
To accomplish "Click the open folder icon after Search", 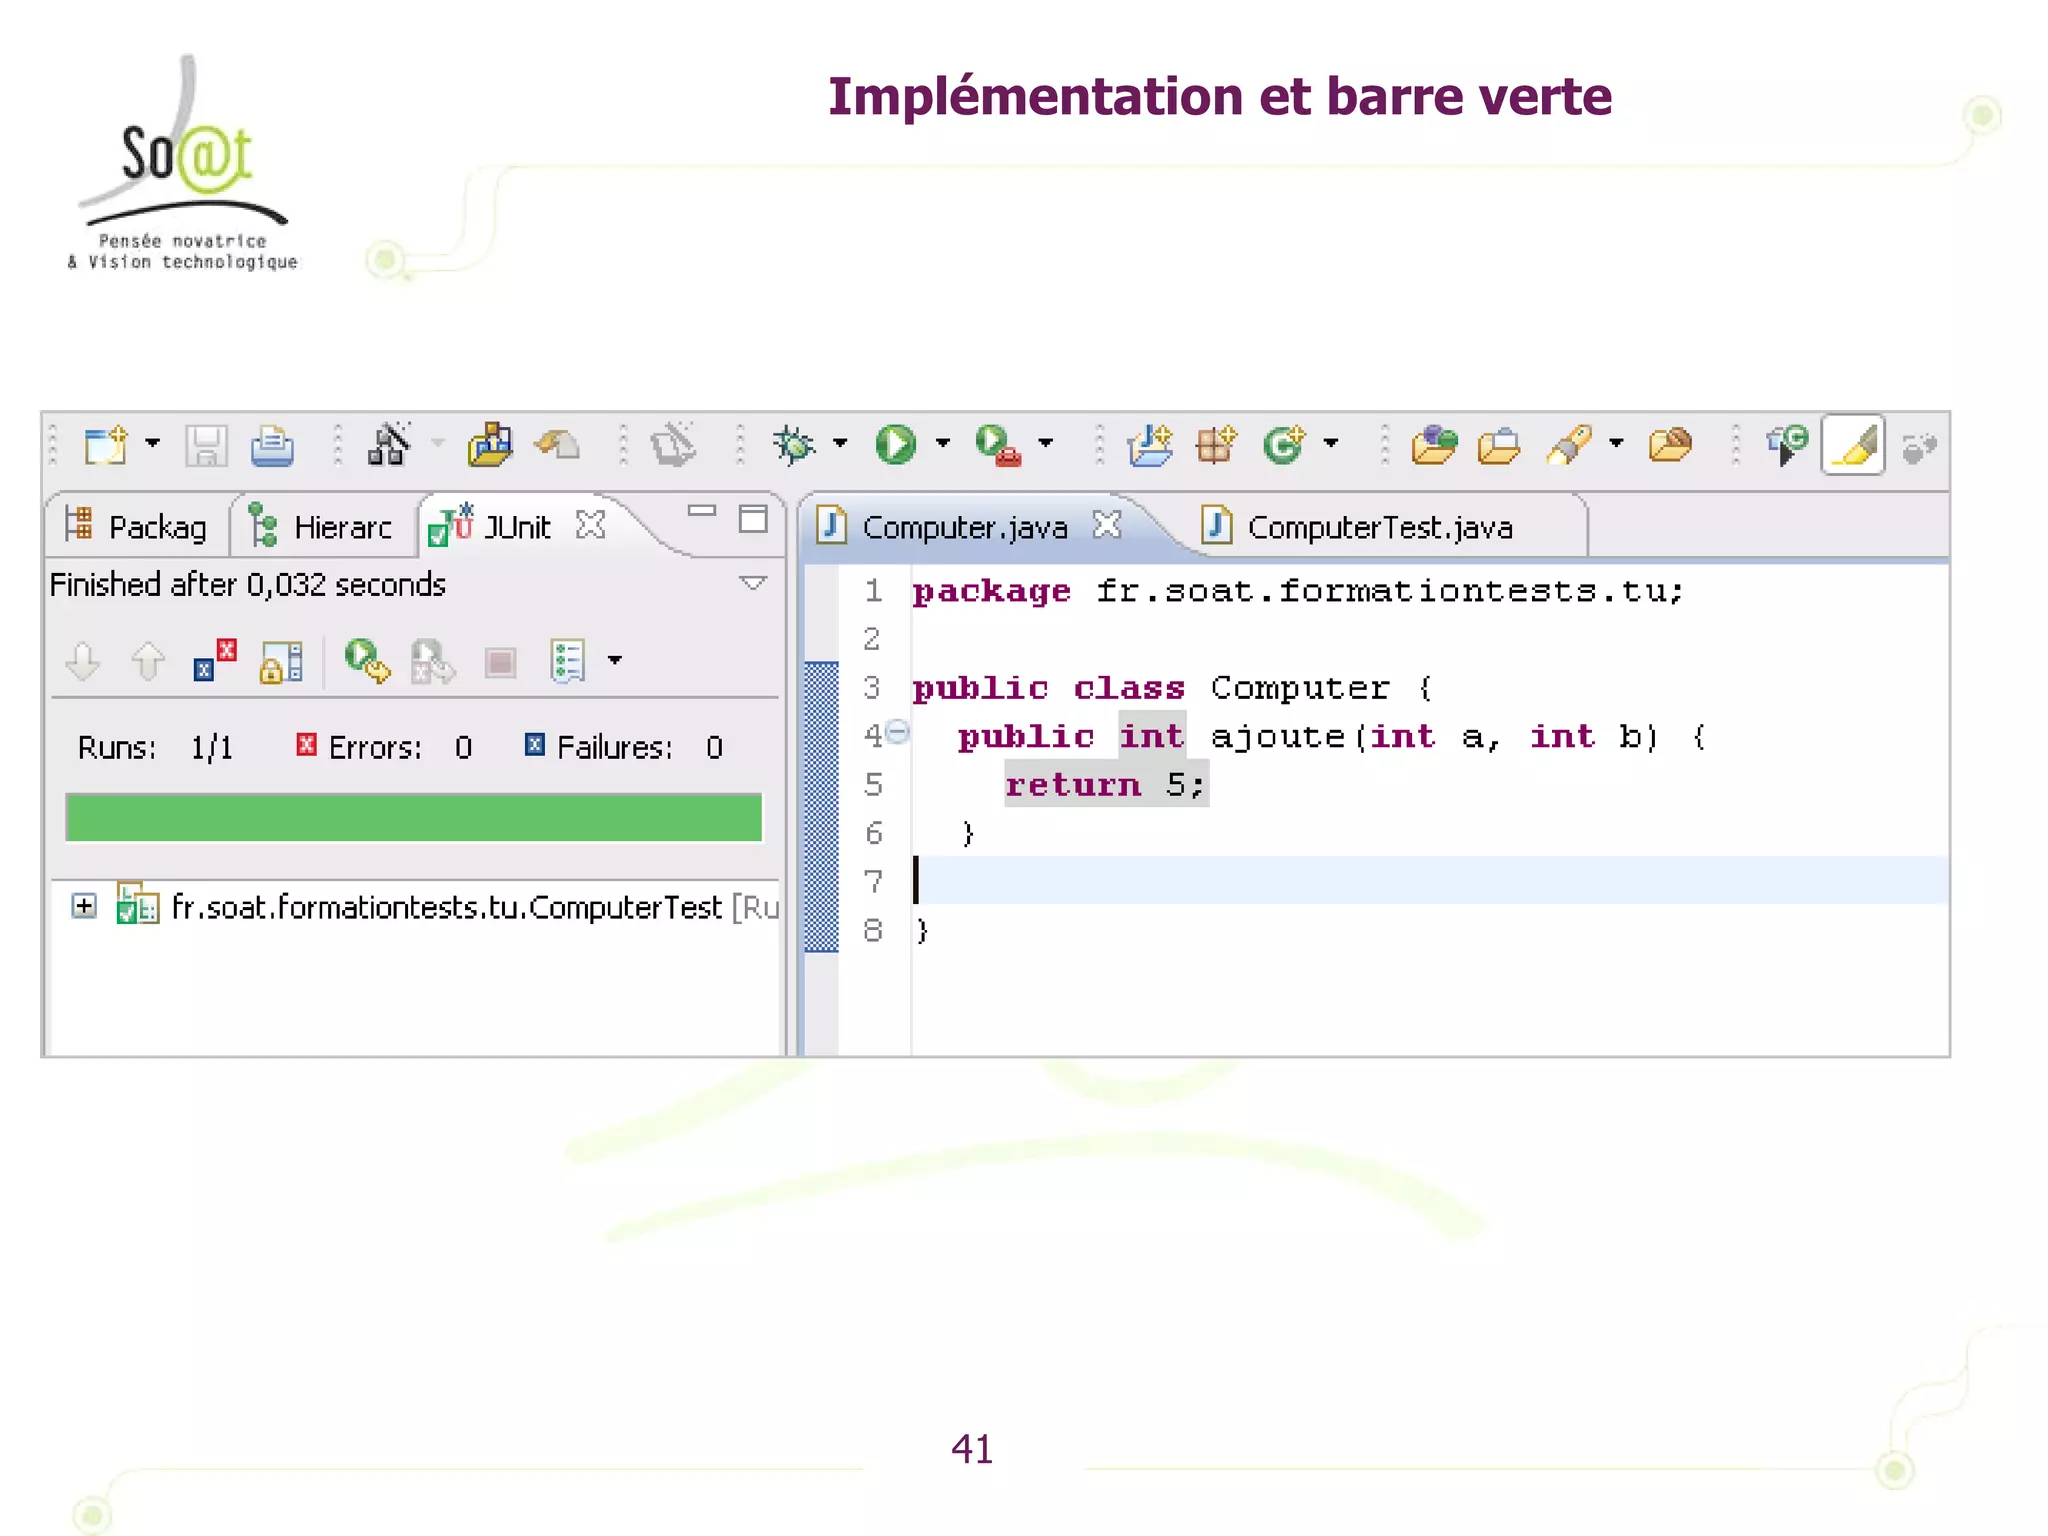I will tap(1670, 445).
